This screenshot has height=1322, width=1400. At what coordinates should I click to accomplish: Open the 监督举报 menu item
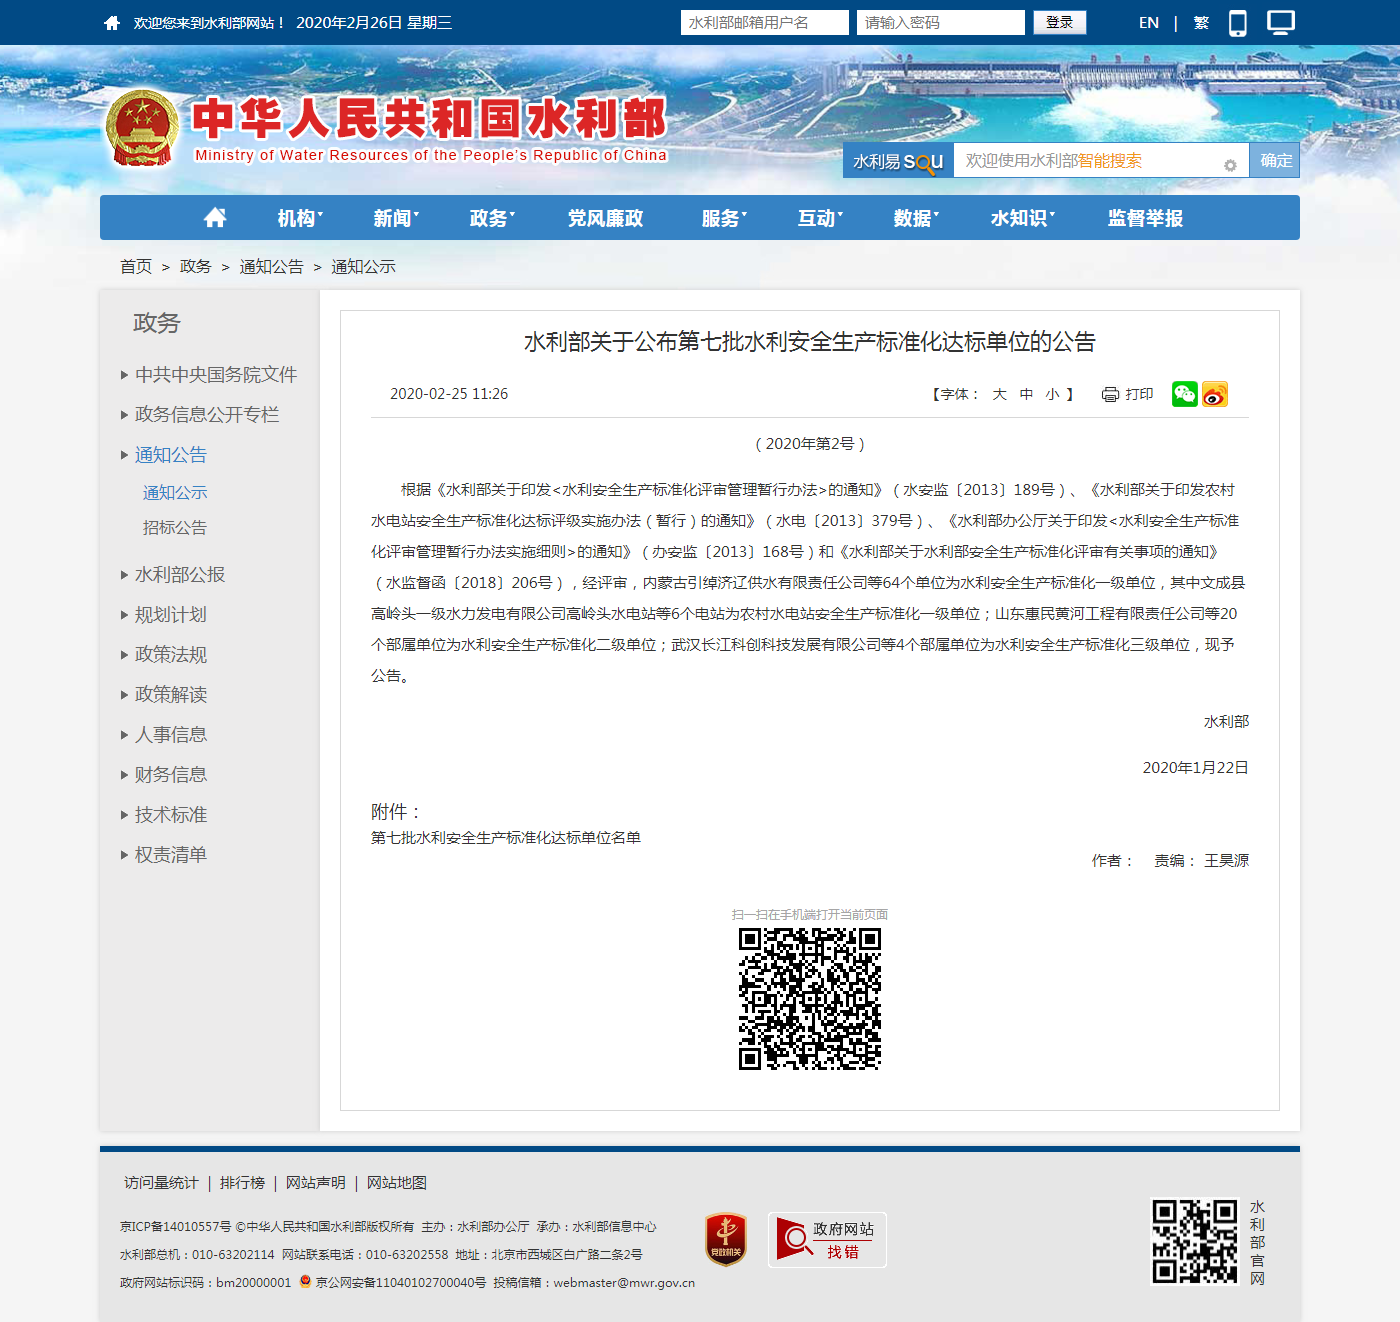1145,218
